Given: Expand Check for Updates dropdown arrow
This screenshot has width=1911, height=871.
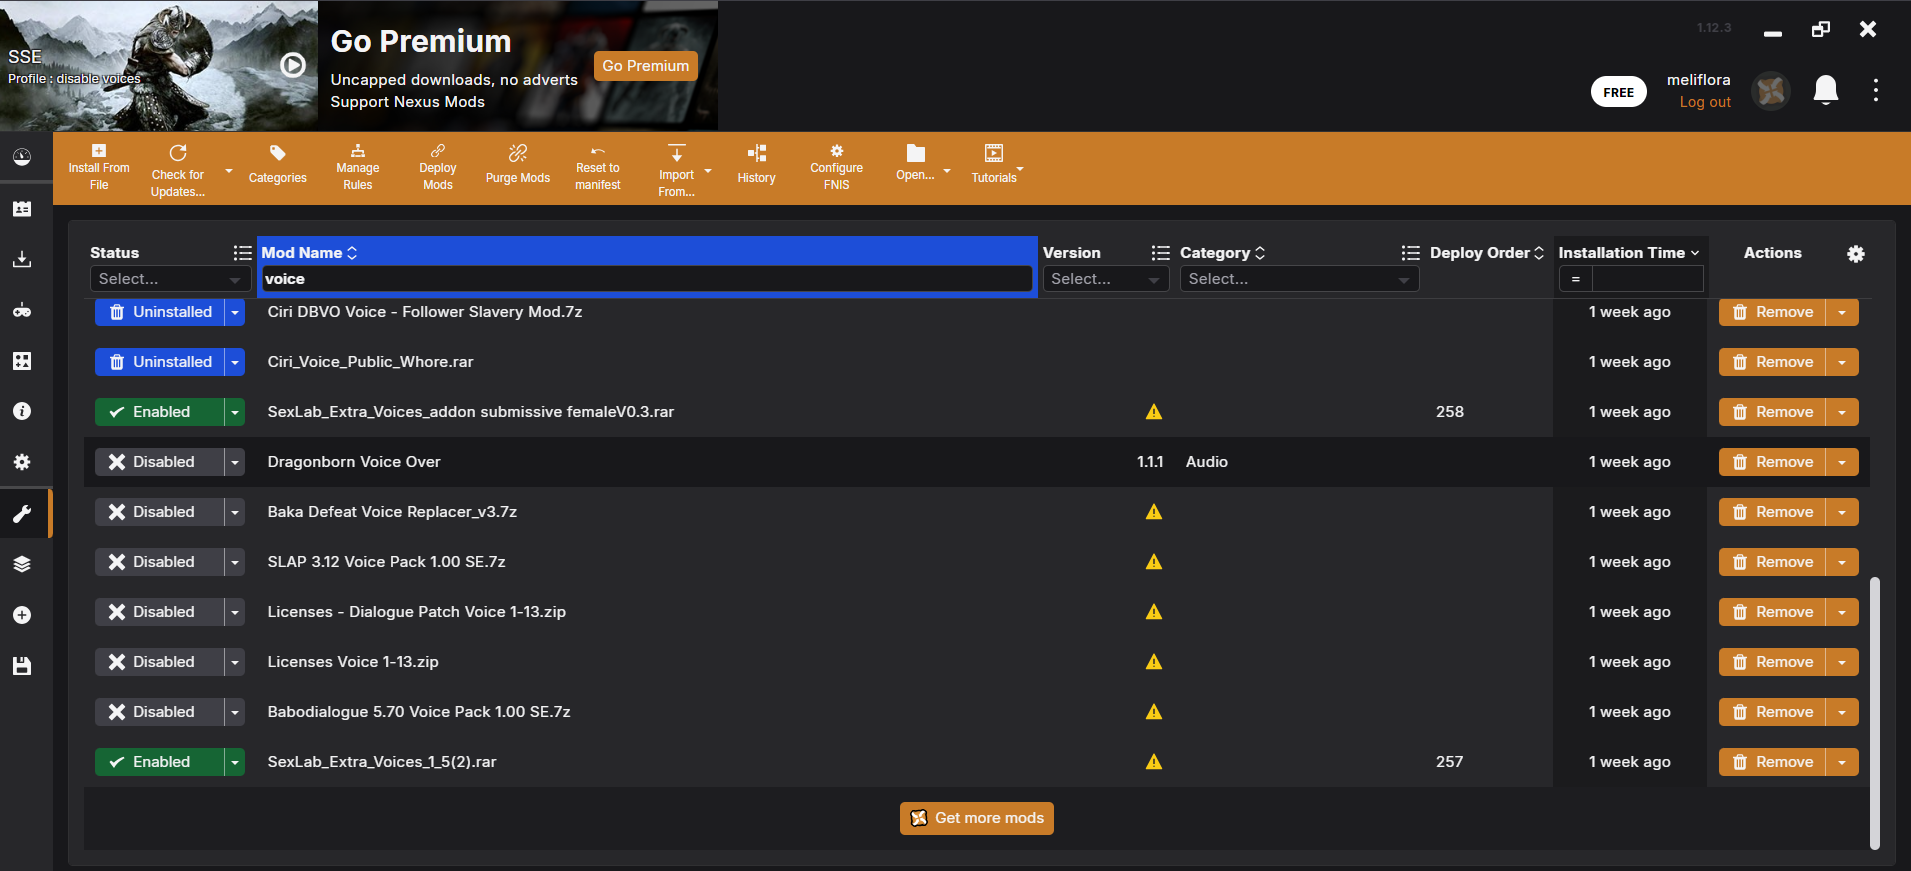Looking at the screenshot, I should pyautogui.click(x=228, y=171).
